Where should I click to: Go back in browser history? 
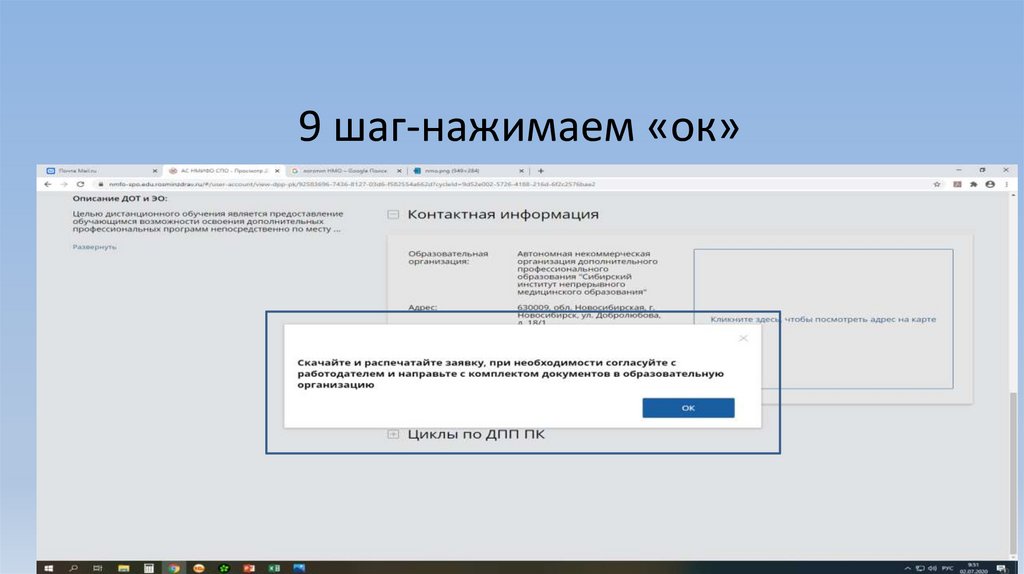click(x=48, y=184)
